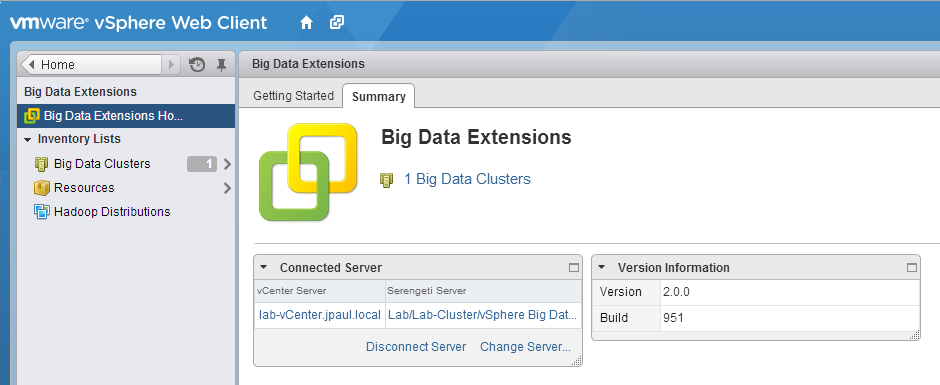
Task: Click the Big Data Extensions summary title
Action: (x=476, y=137)
